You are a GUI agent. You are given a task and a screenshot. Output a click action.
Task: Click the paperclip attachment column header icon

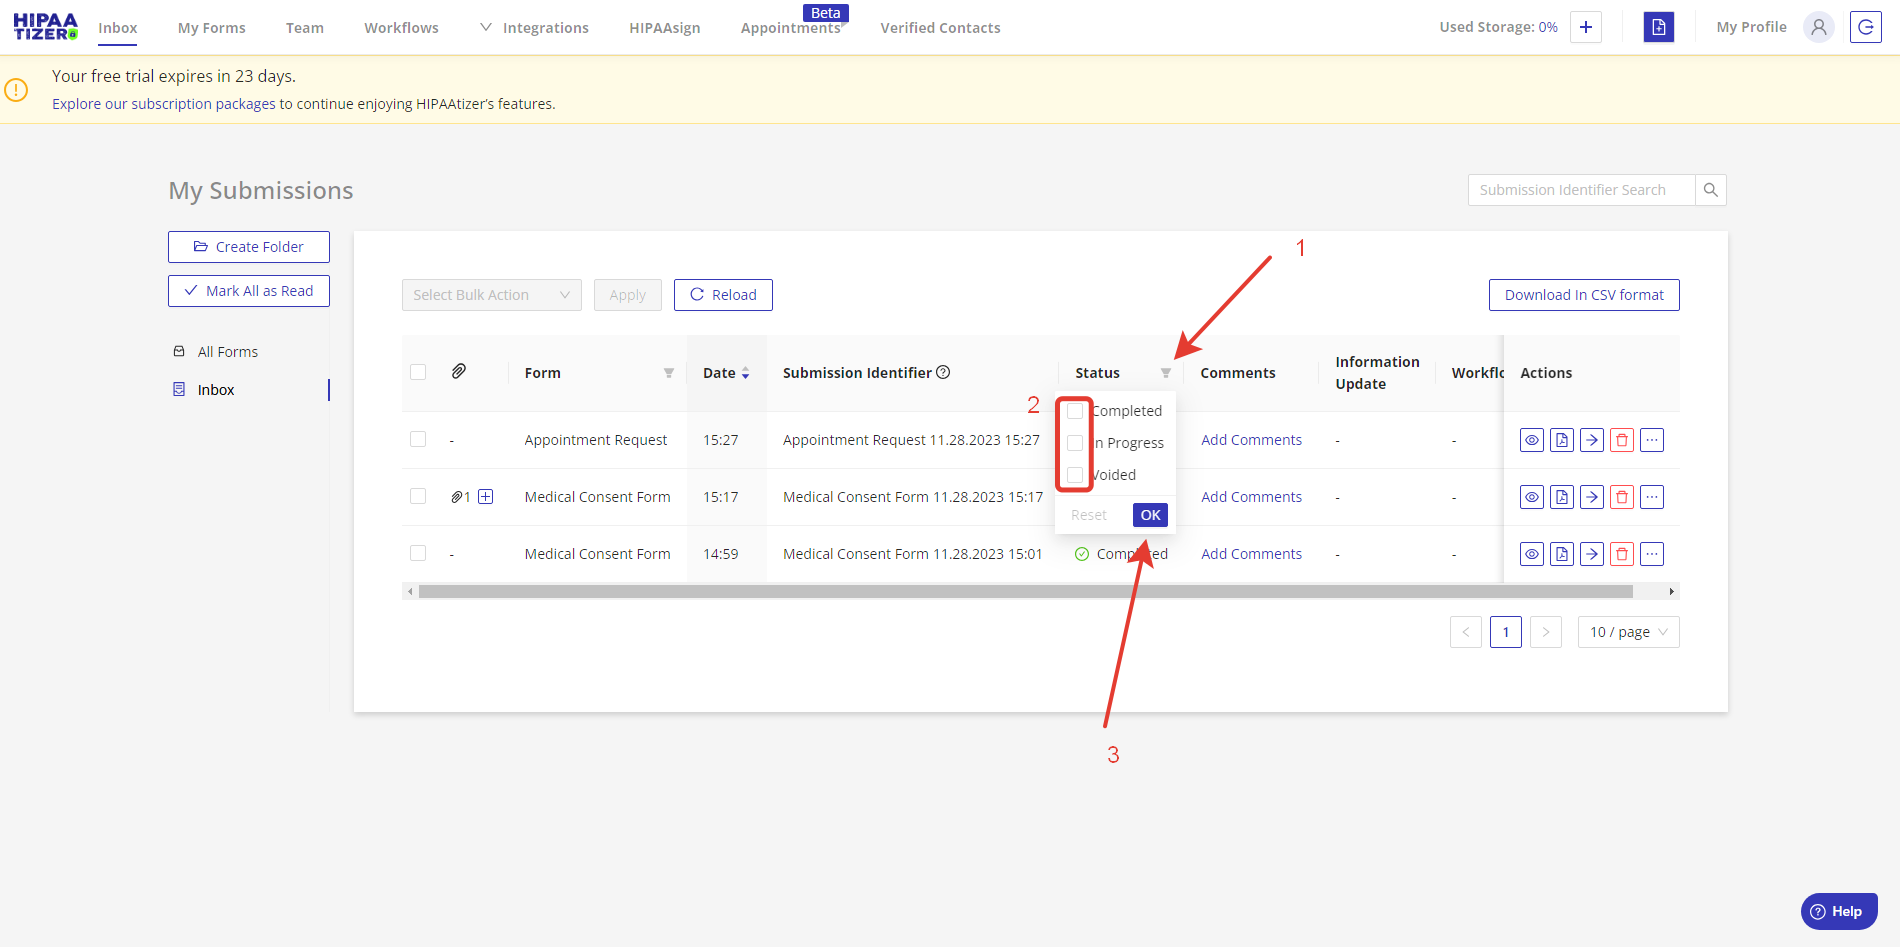click(459, 371)
